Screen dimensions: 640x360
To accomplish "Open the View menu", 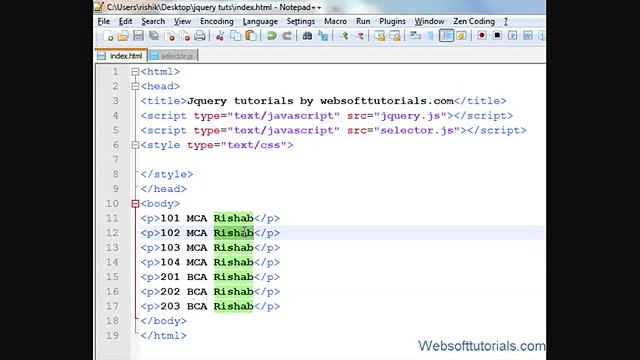I will click(182, 21).
